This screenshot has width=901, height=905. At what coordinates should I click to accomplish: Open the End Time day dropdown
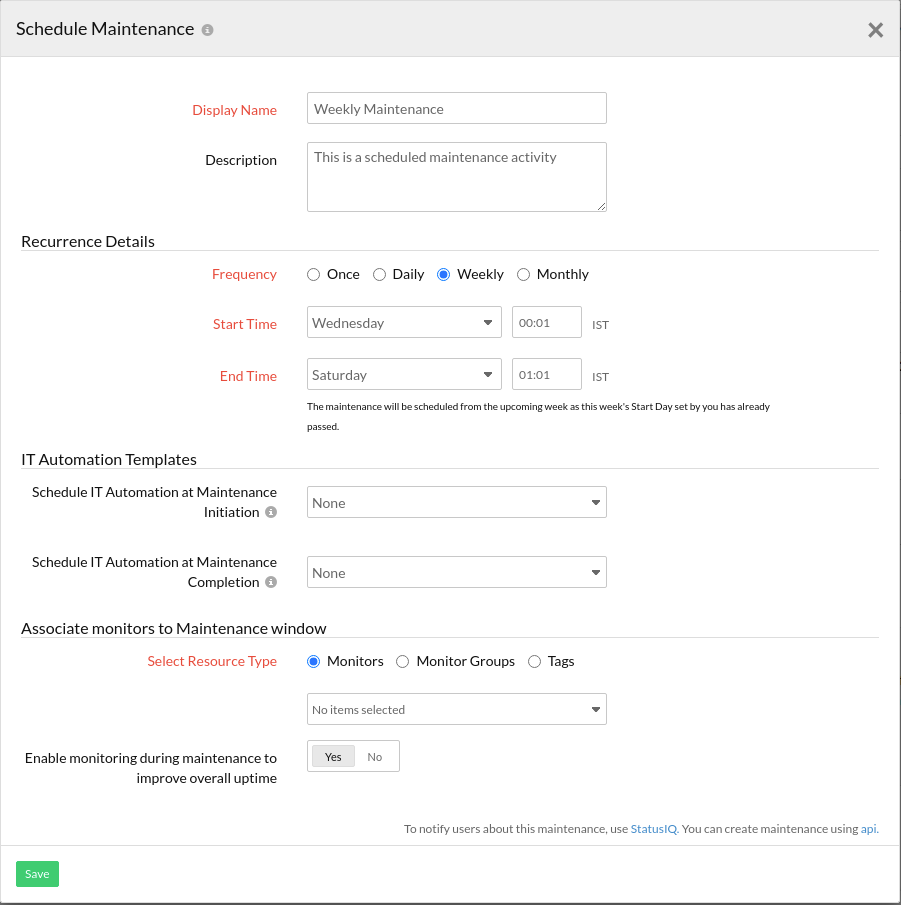(404, 375)
